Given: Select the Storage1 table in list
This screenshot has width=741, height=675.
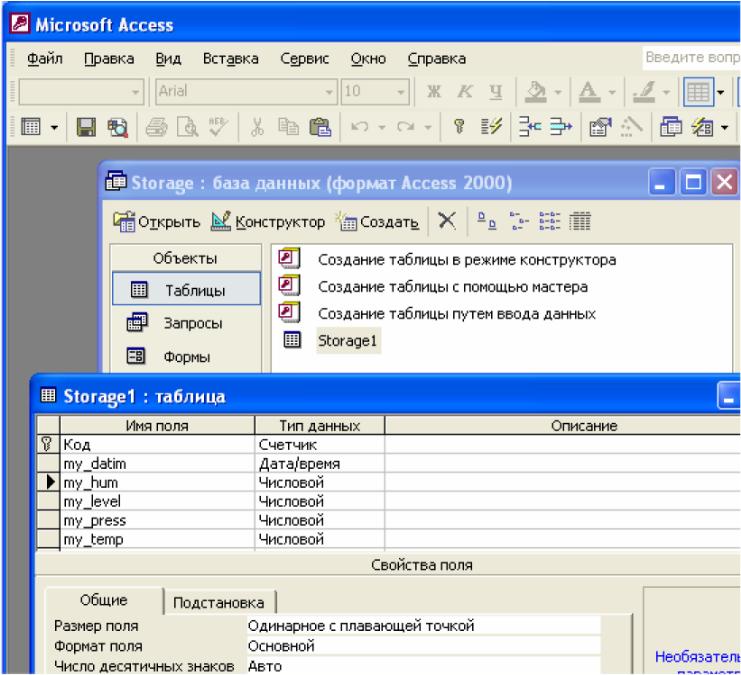Looking at the screenshot, I should click(347, 340).
